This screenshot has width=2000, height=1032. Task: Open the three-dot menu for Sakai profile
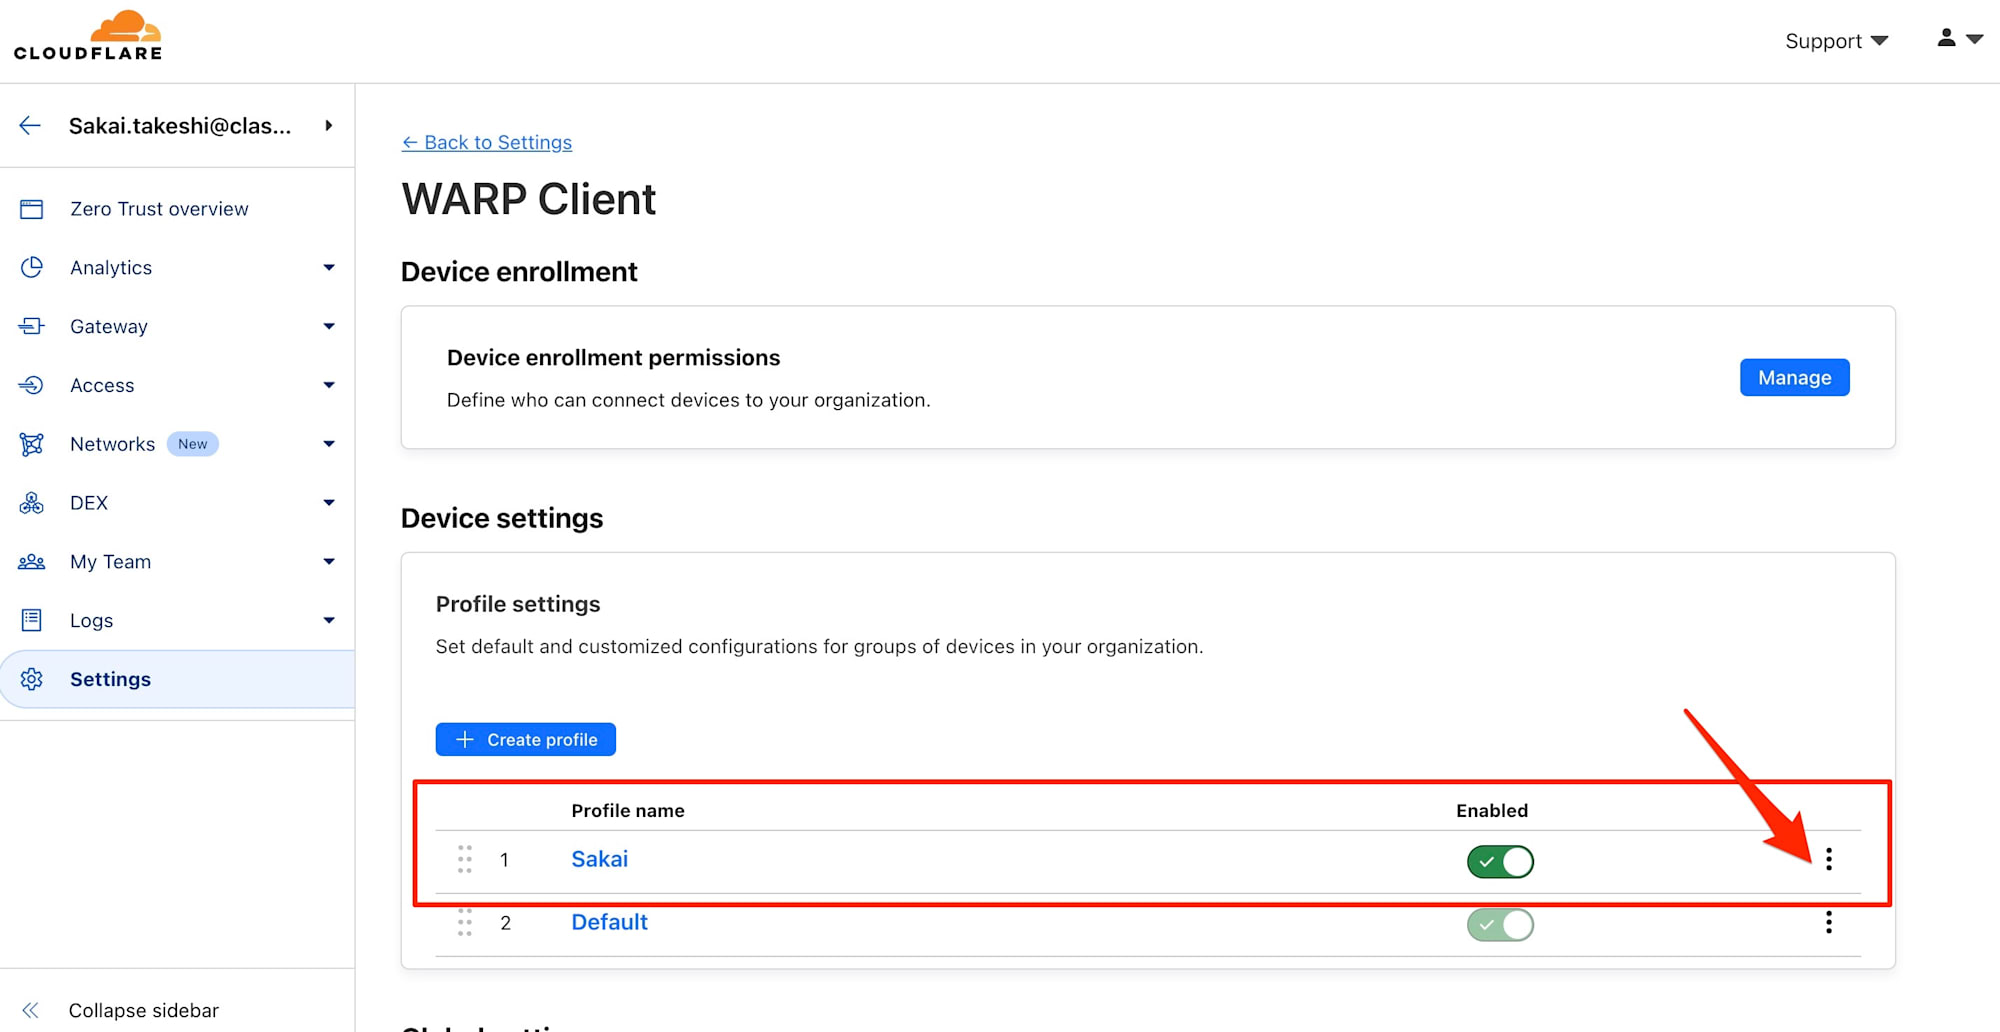point(1829,859)
